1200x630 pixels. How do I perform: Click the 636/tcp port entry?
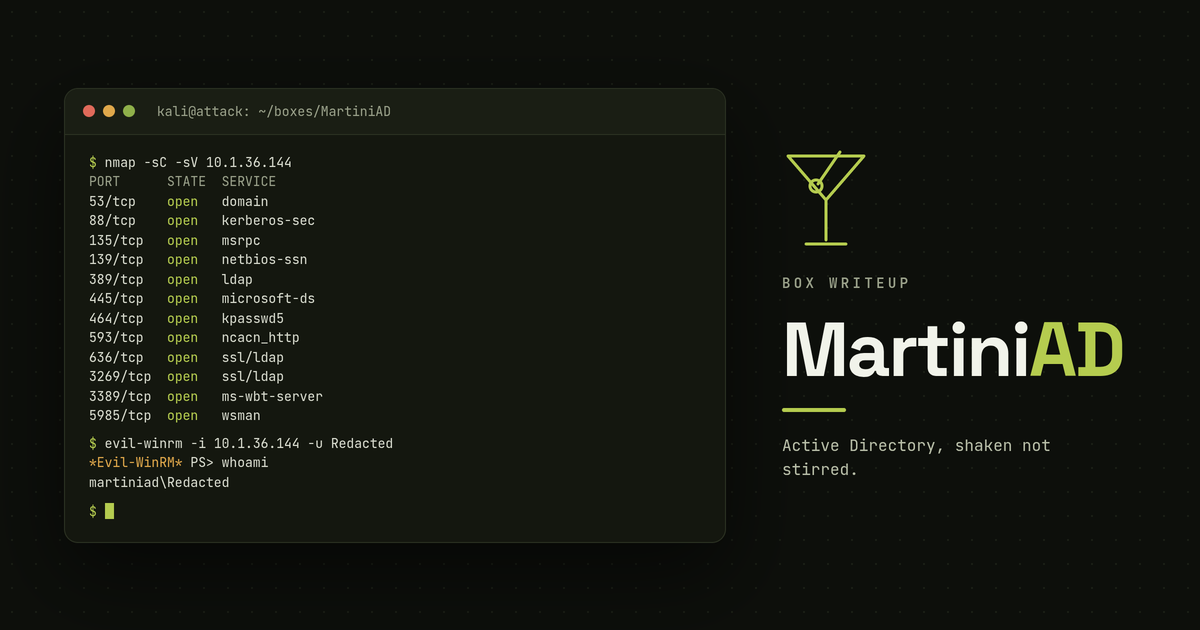[x=116, y=357]
